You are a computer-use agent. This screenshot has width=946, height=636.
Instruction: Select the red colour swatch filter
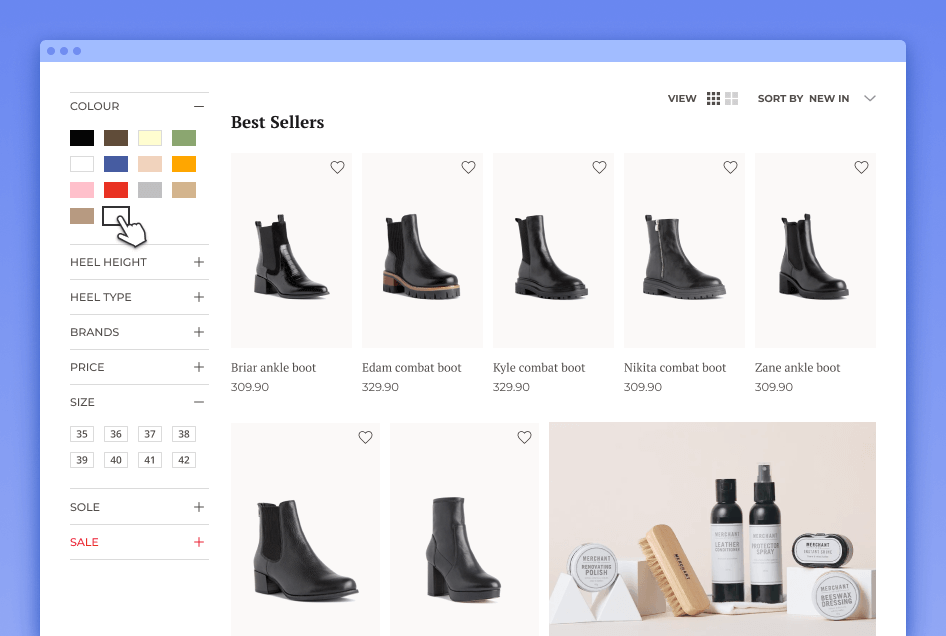(x=116, y=189)
